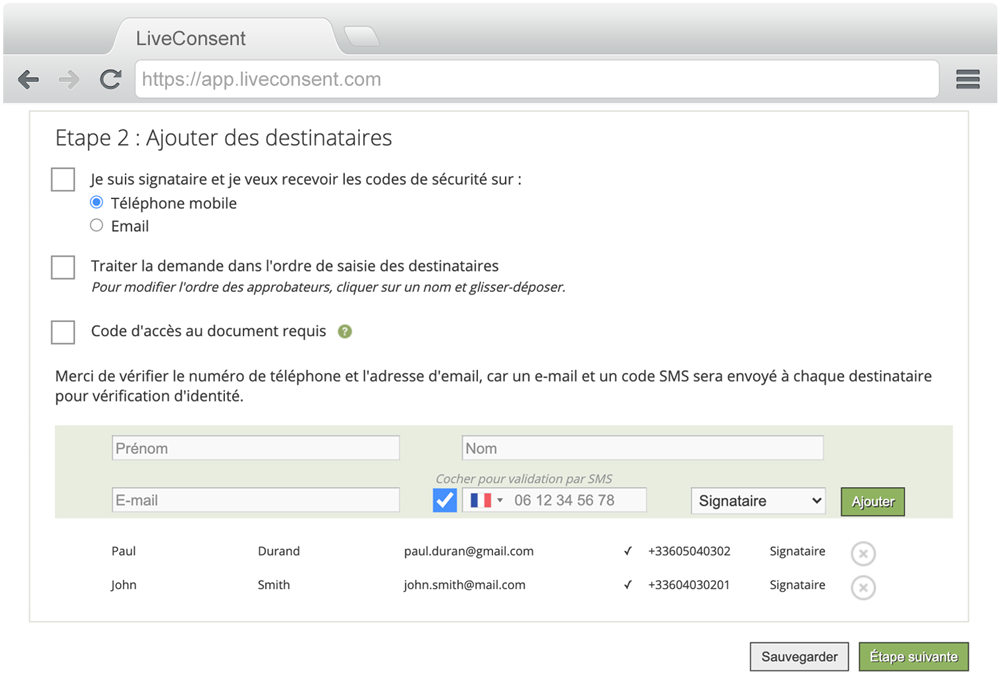Click the Ajouter button
Screen dimensions: 1000x686
click(872, 501)
